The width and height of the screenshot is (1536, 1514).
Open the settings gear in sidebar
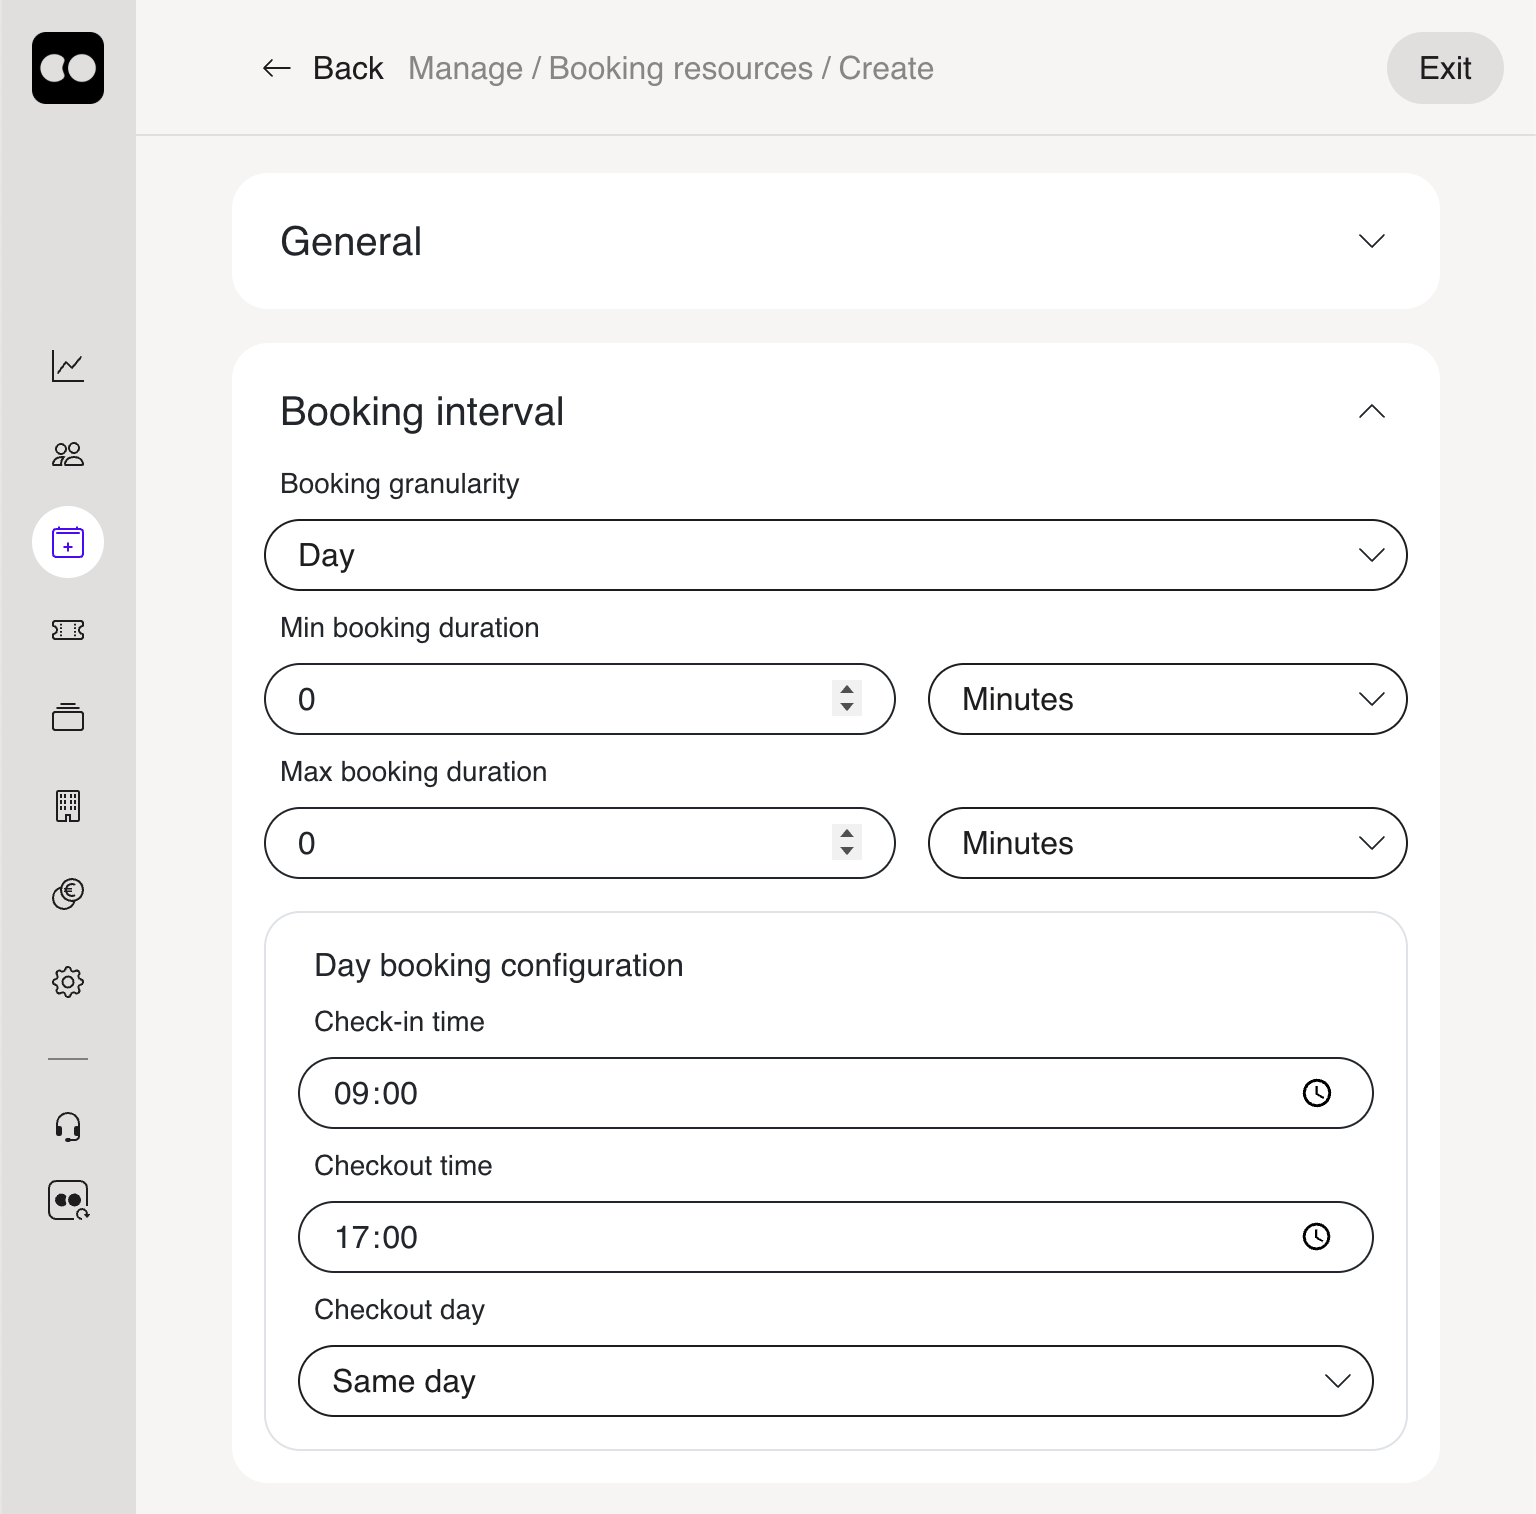[68, 981]
